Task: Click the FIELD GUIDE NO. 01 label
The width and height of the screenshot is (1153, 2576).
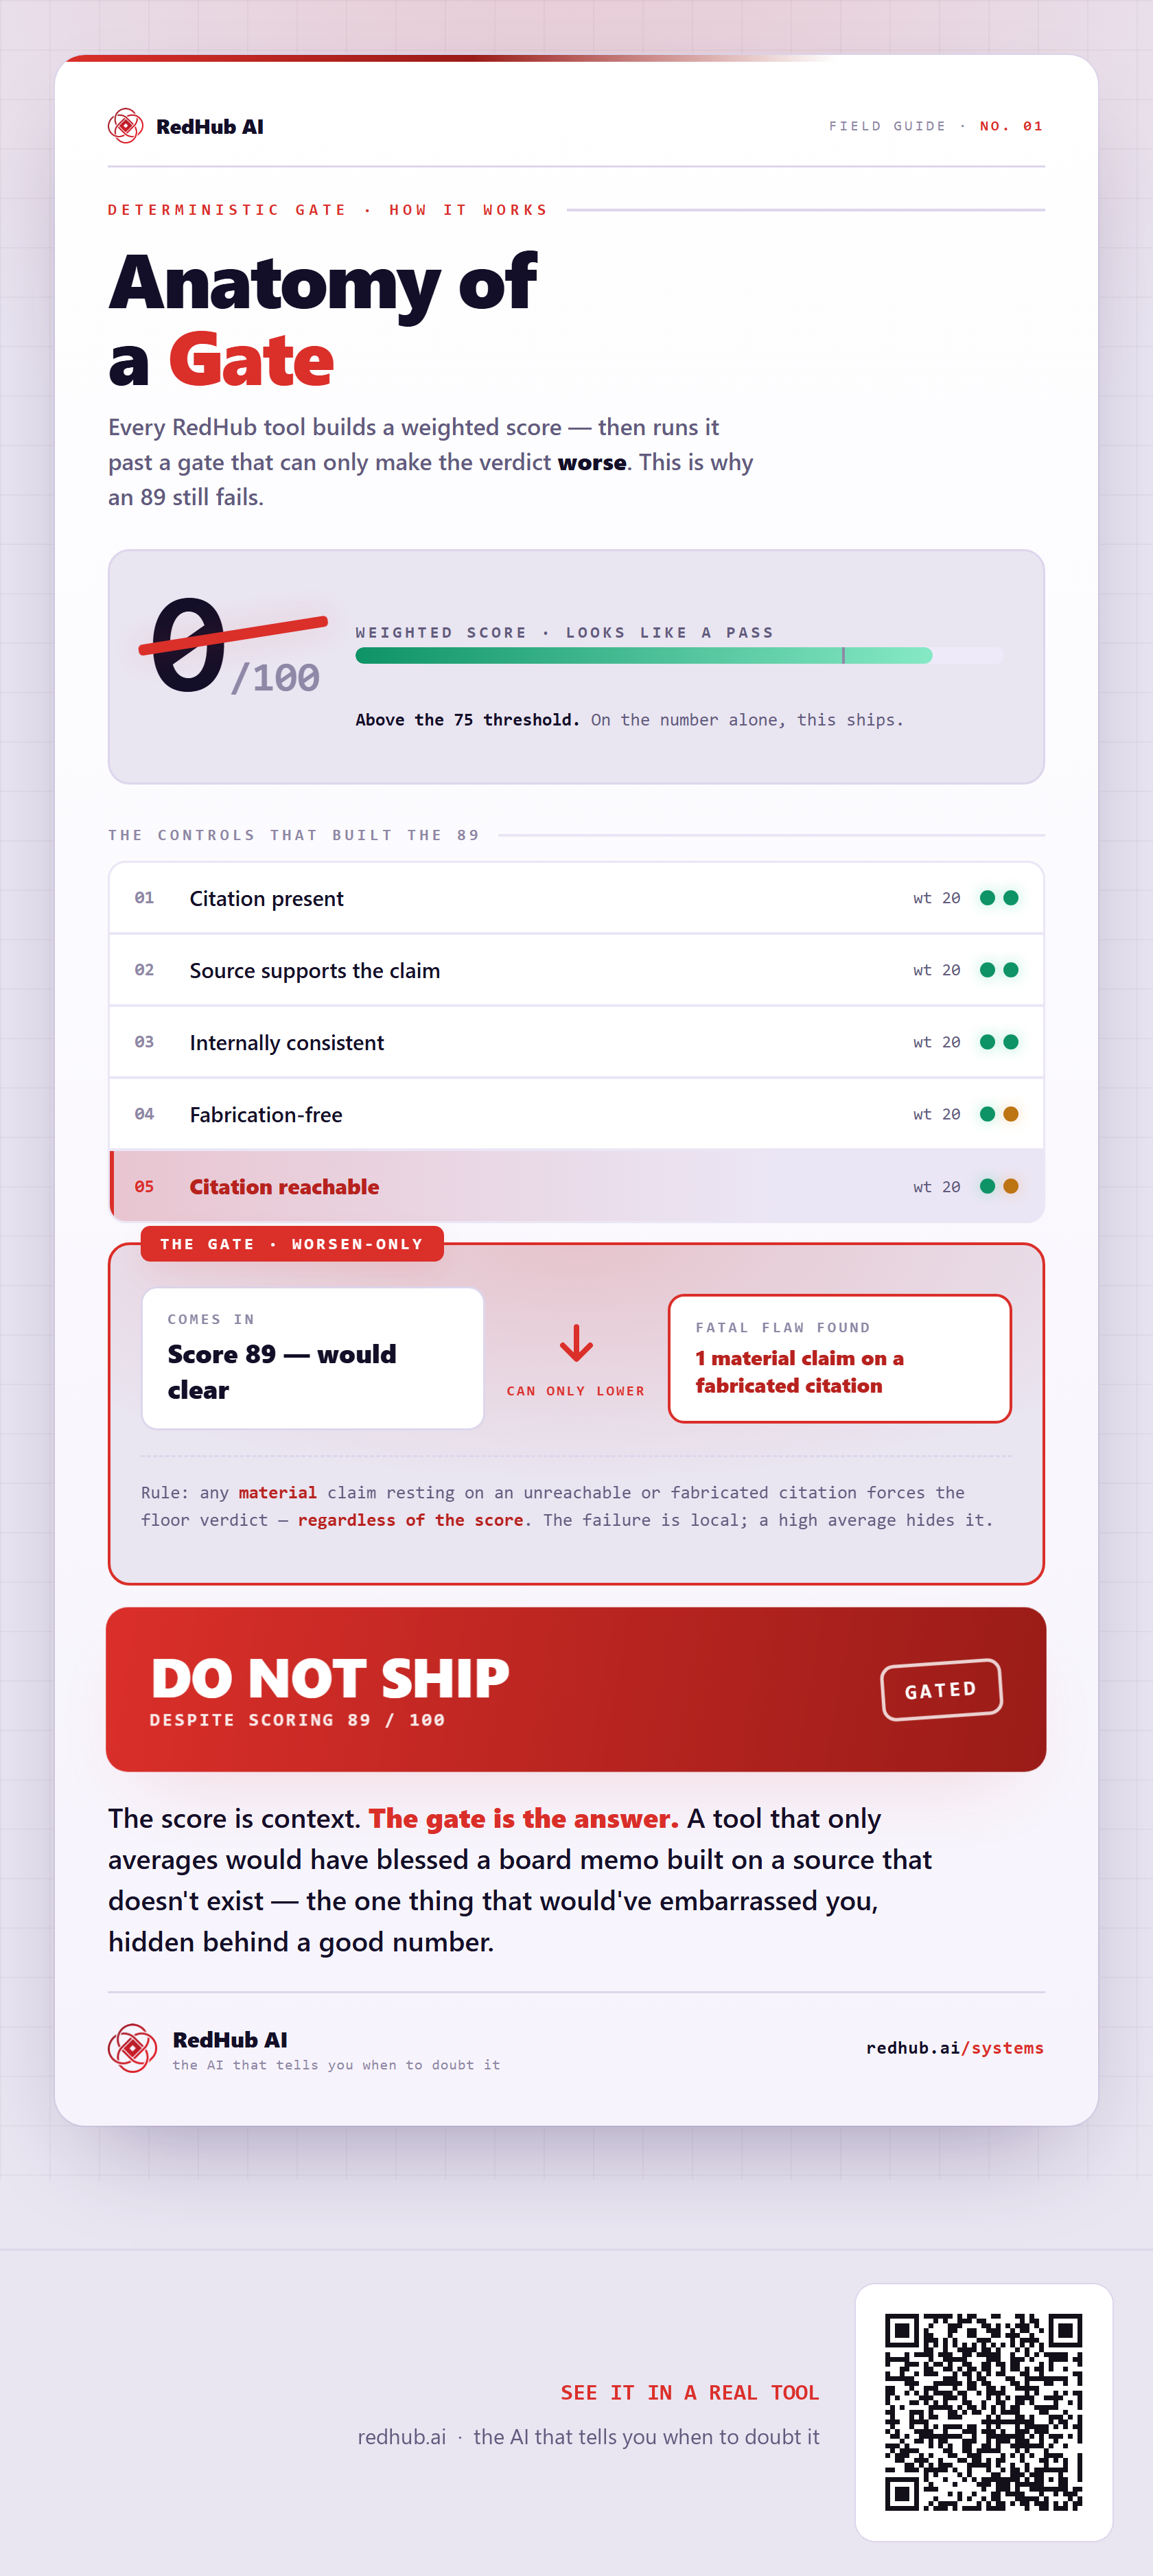Action: coord(936,126)
